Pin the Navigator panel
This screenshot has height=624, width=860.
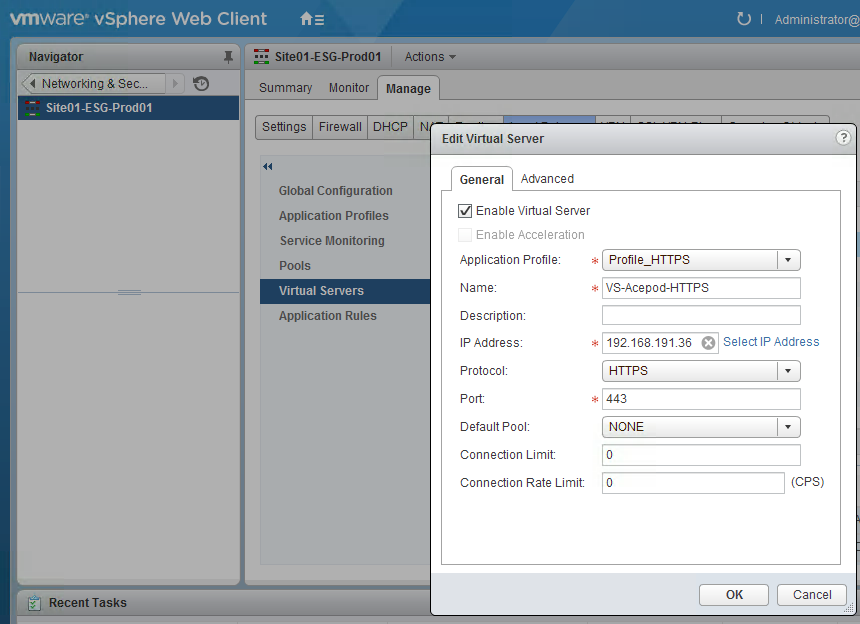(x=228, y=56)
